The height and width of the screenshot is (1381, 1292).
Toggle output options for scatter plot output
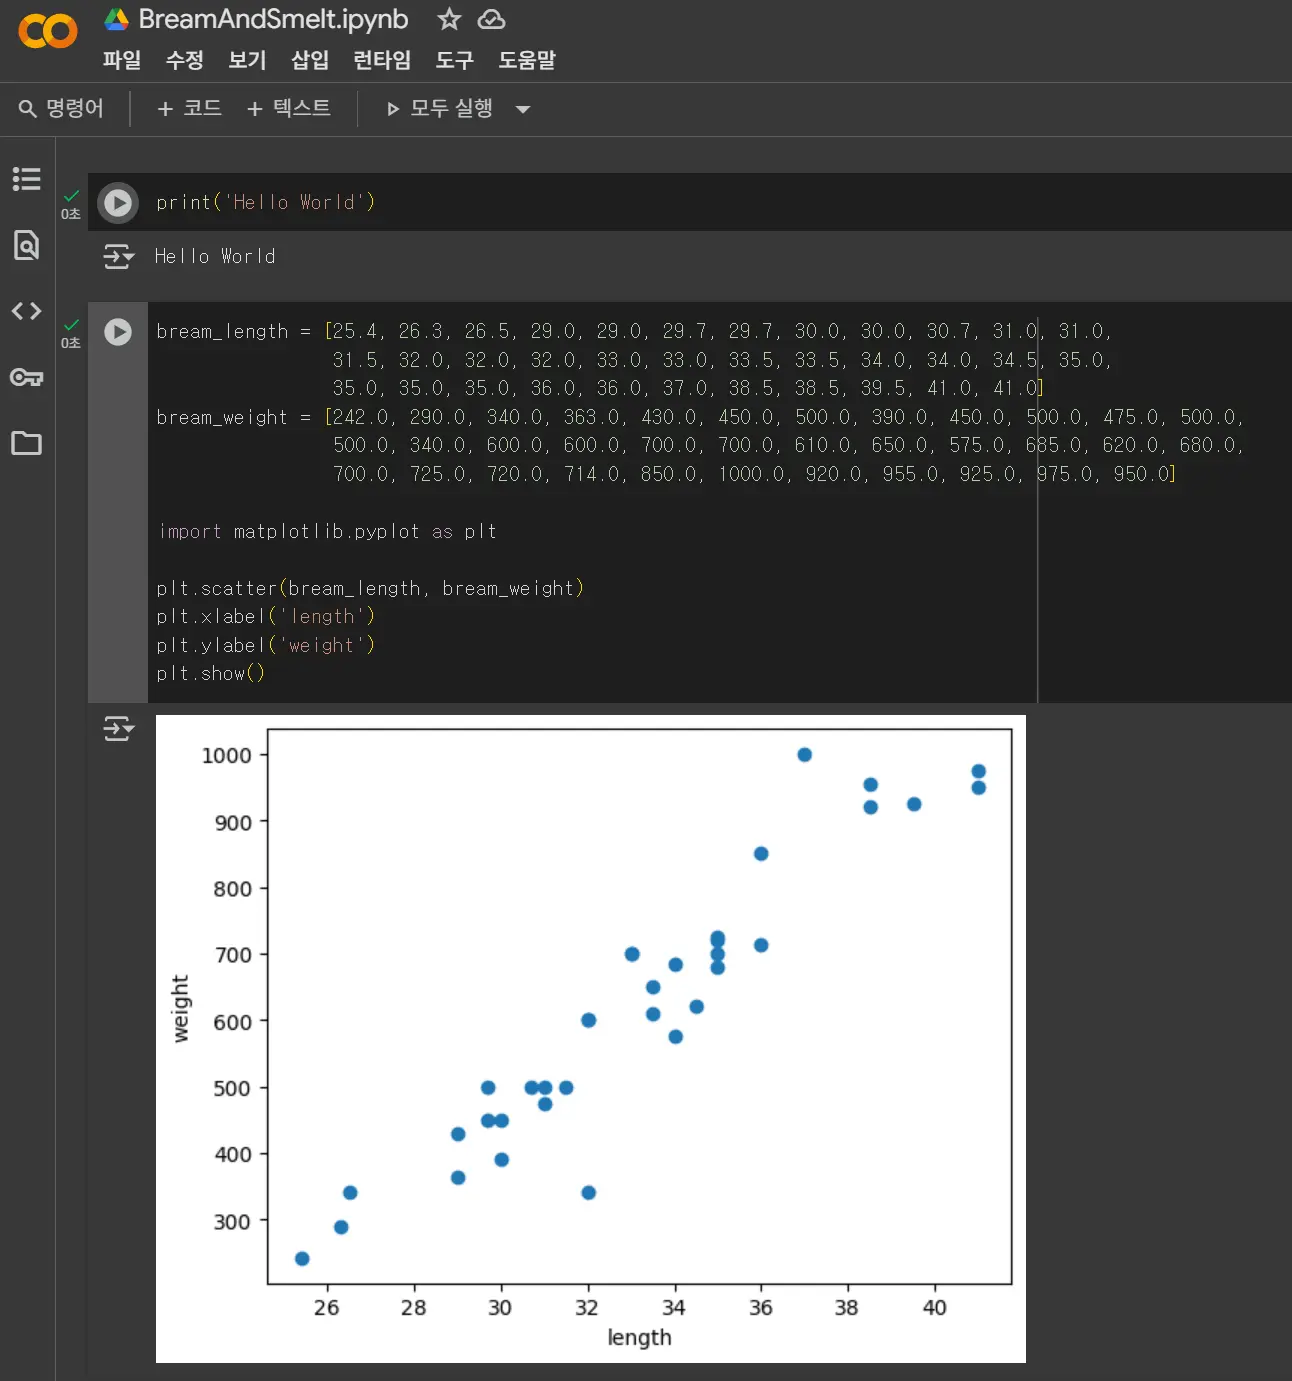pos(118,729)
